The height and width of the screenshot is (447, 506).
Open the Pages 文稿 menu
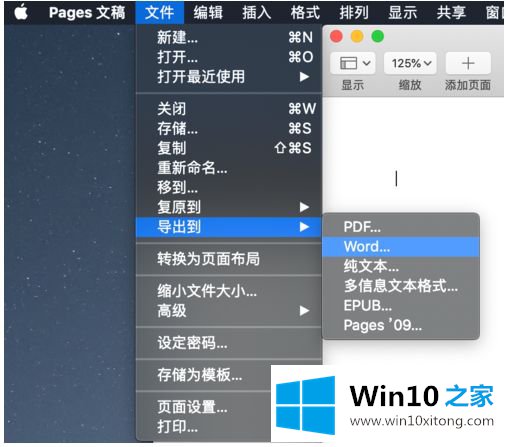87,12
